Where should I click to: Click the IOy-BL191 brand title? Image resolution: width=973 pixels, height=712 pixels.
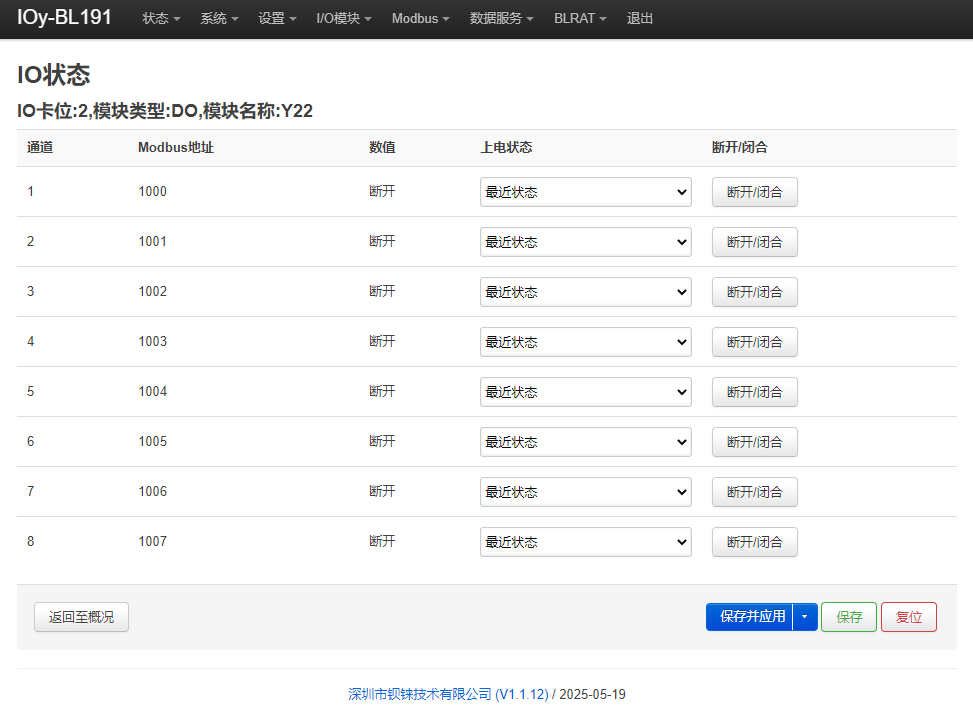tap(65, 17)
